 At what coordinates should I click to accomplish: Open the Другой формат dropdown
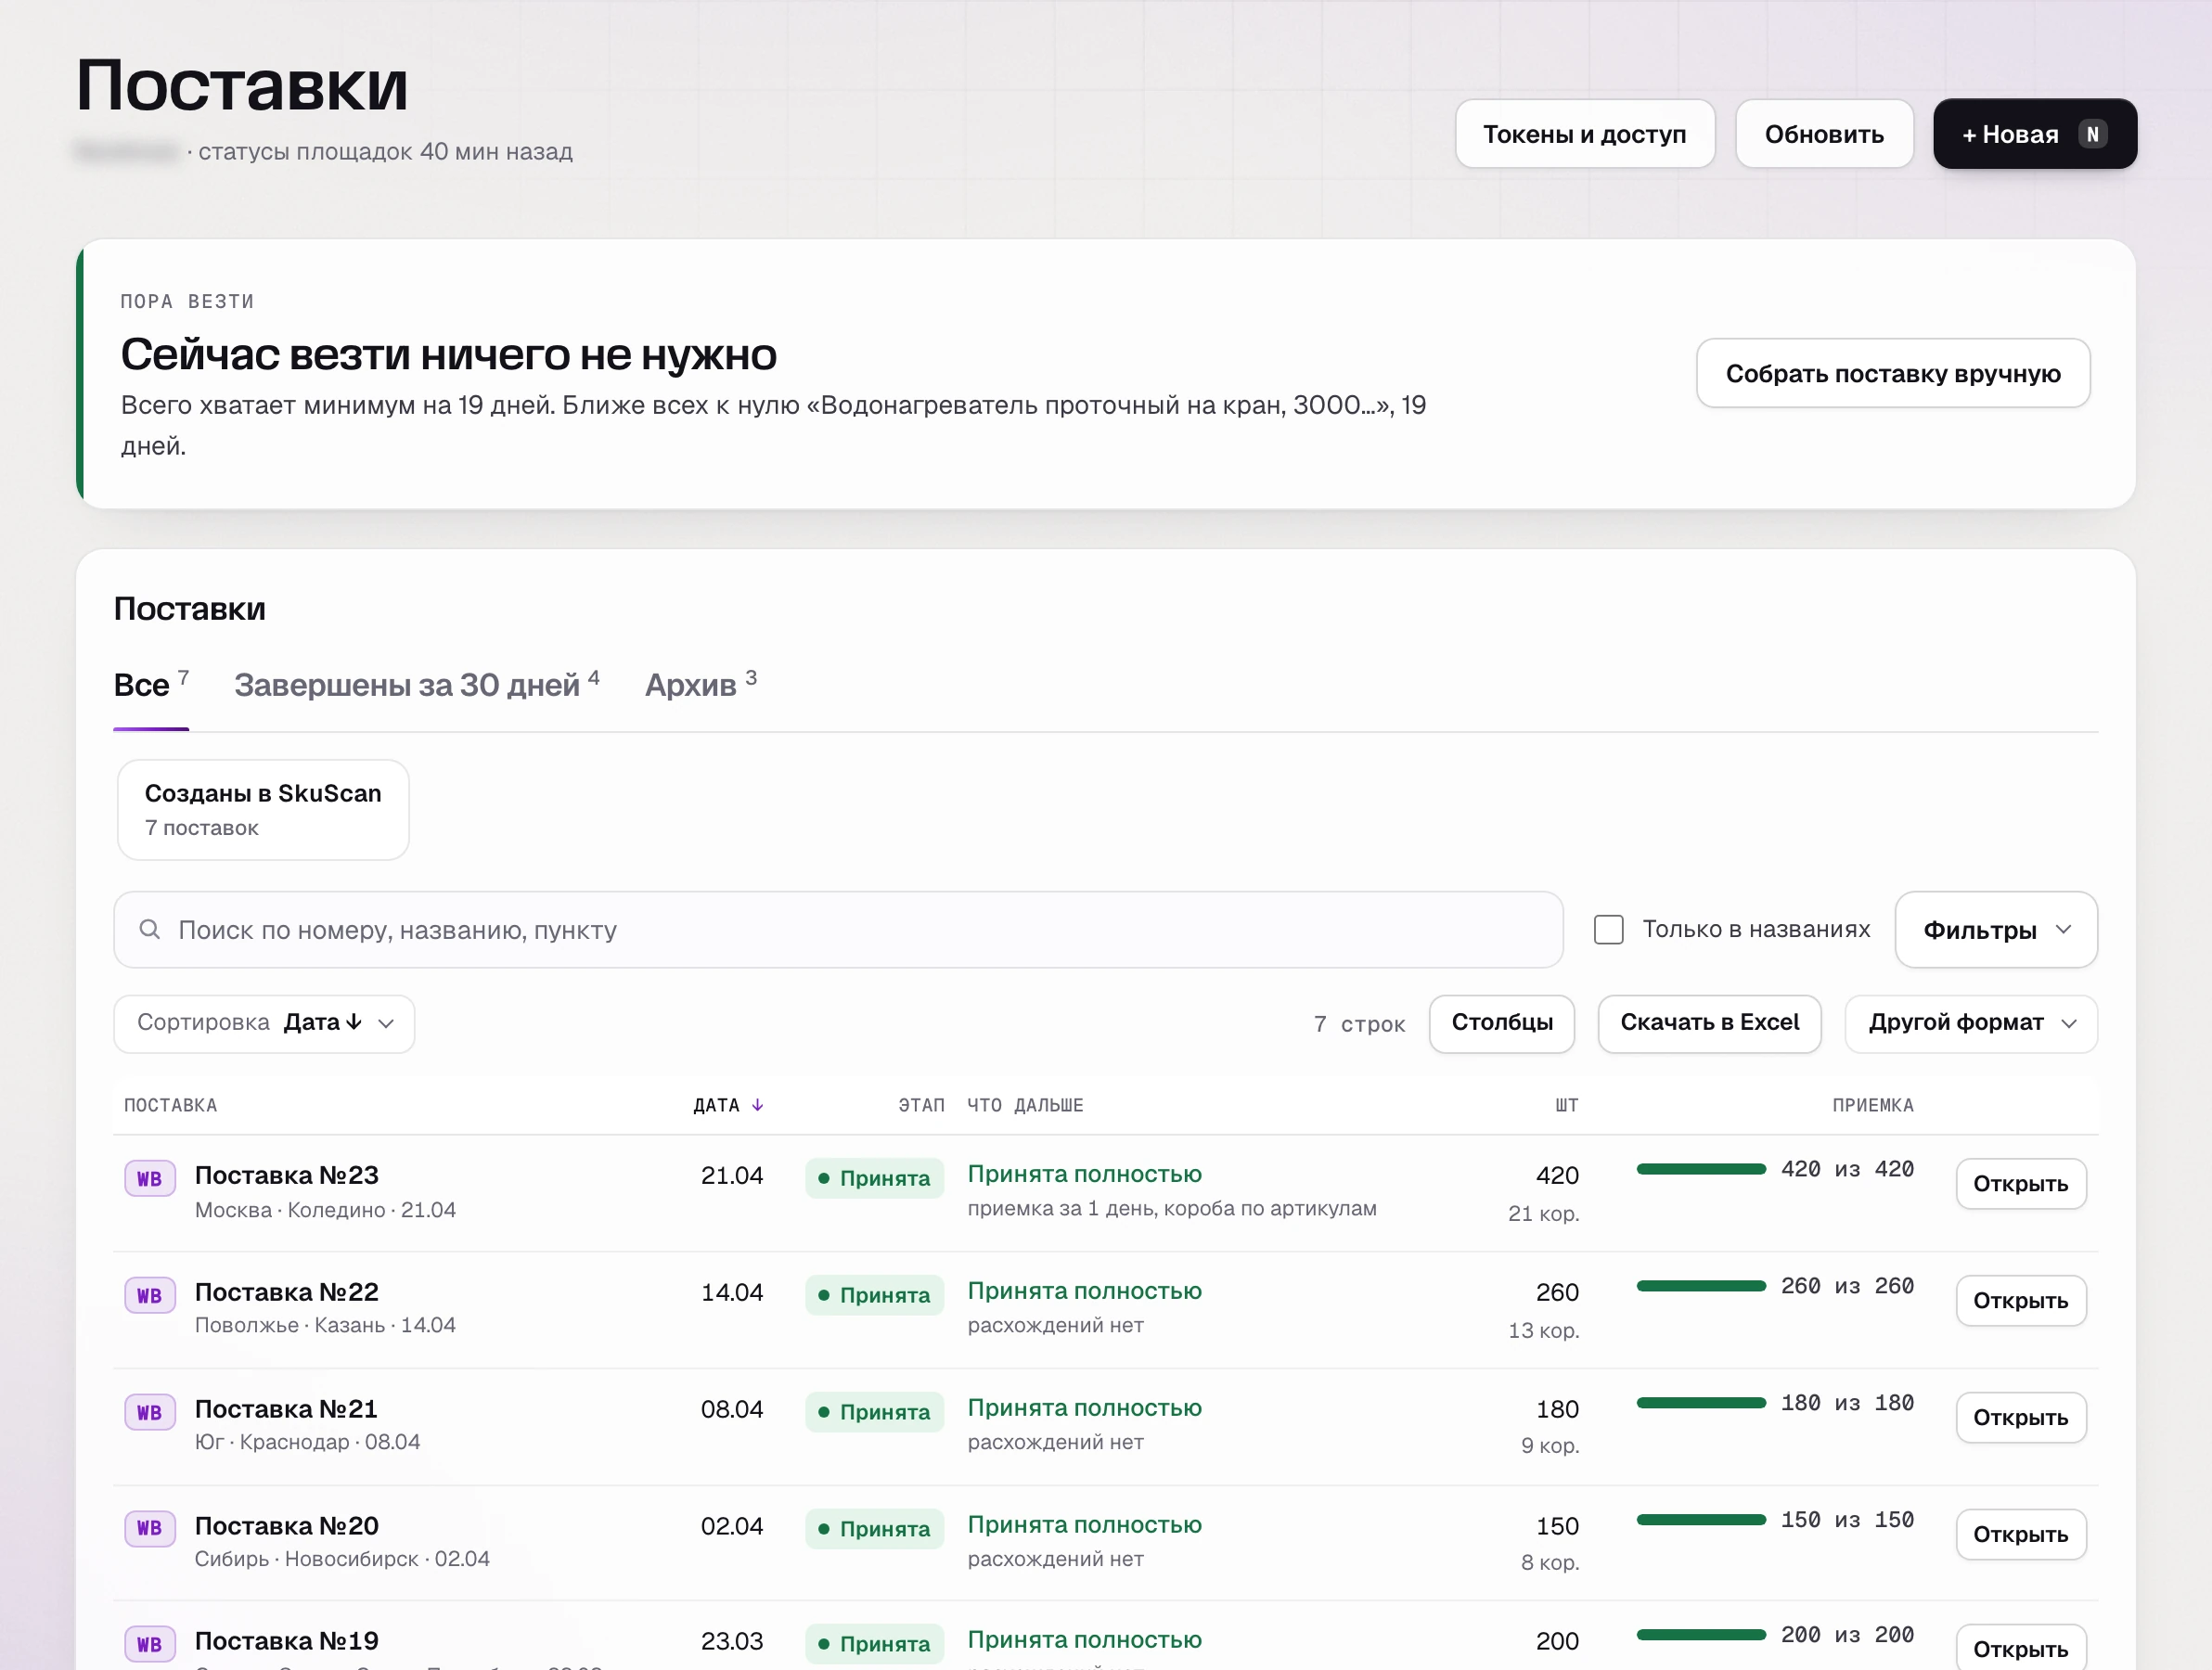coord(1971,1023)
